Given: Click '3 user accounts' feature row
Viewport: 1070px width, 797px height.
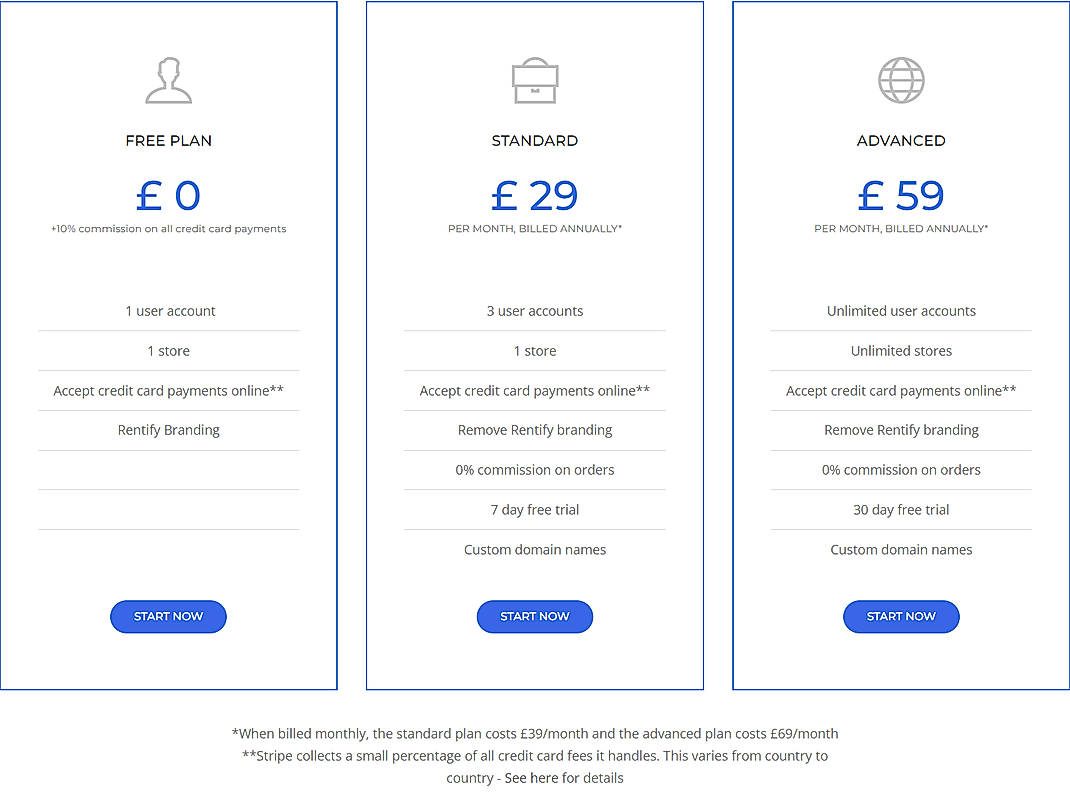Looking at the screenshot, I should point(535,311).
